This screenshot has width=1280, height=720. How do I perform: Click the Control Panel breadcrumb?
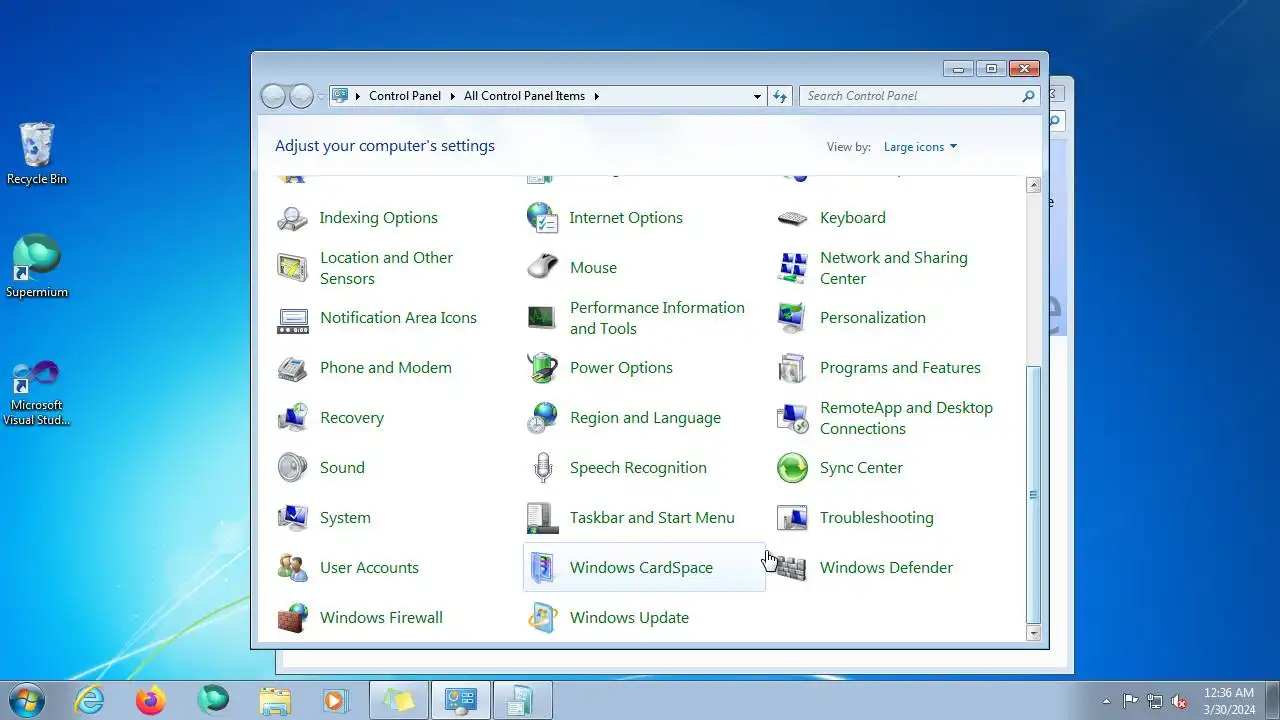point(405,96)
